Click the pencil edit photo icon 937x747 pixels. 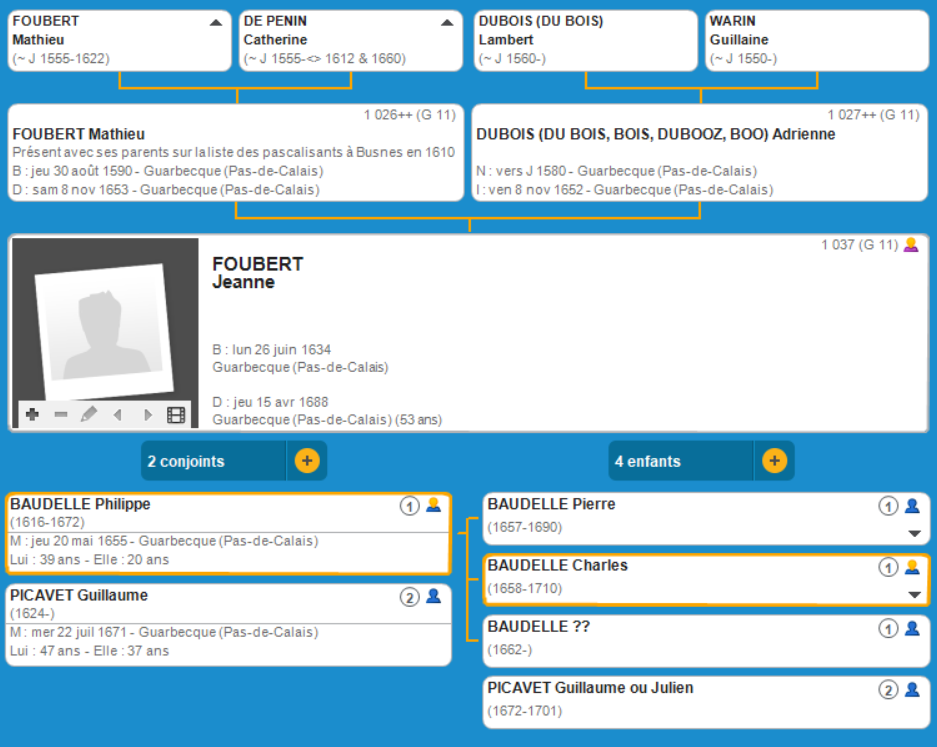coord(89,415)
